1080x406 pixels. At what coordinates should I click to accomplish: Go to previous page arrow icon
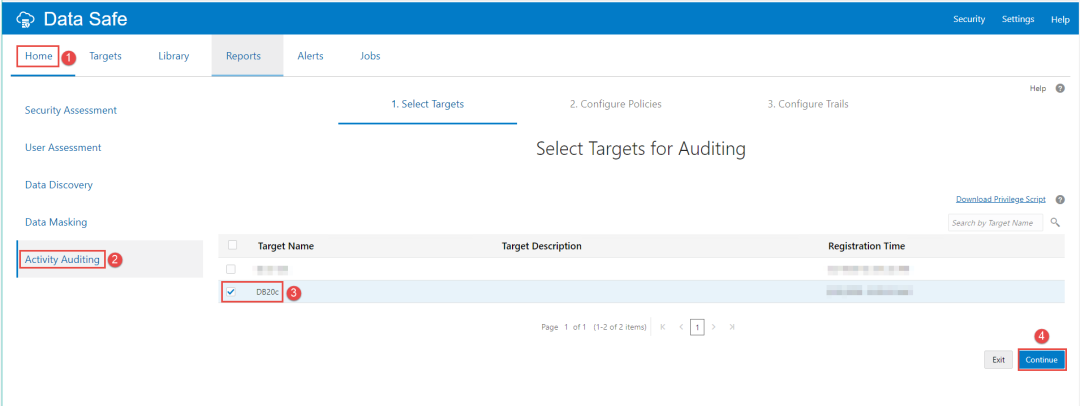pyautogui.click(x=681, y=327)
